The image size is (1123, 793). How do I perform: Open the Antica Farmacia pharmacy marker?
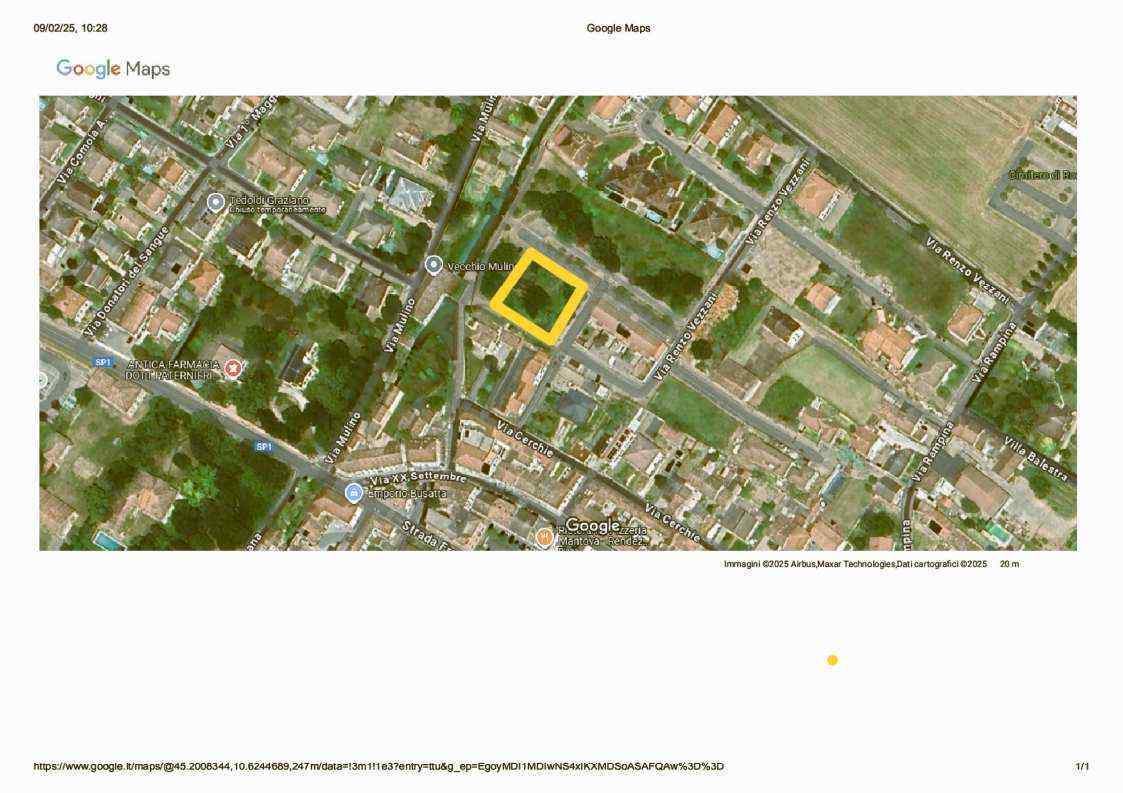(x=233, y=369)
